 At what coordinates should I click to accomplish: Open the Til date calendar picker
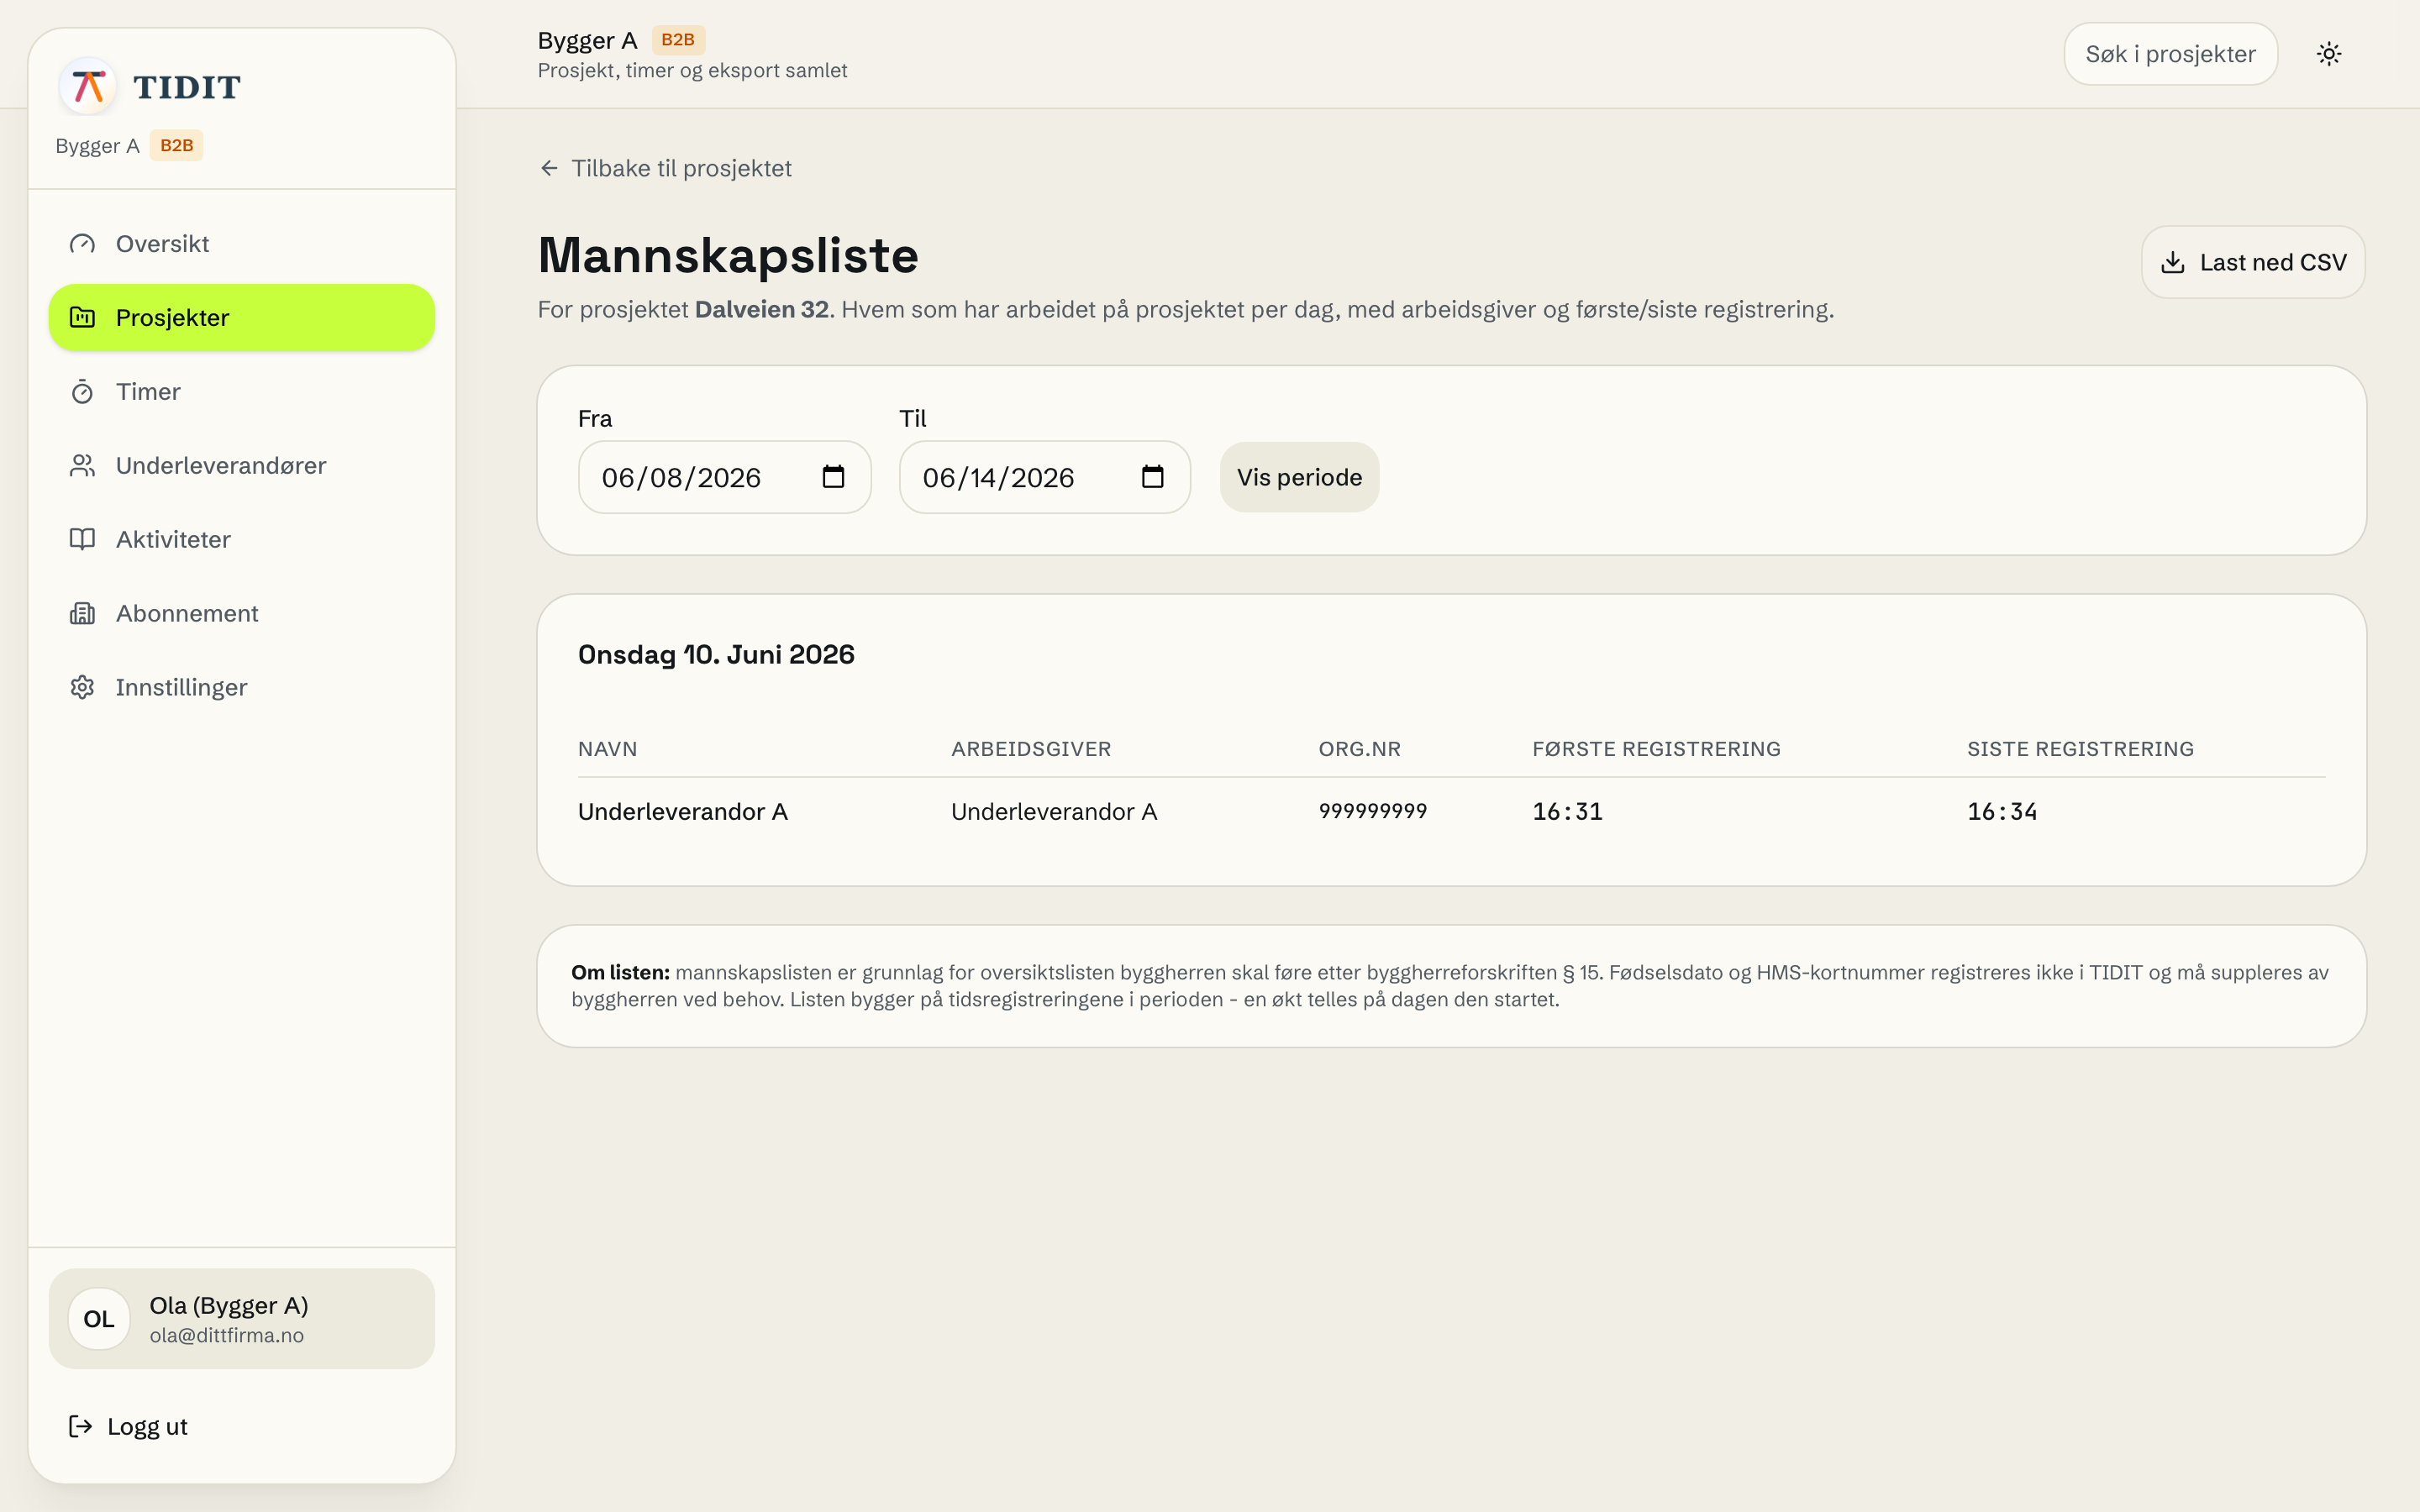coord(1153,477)
